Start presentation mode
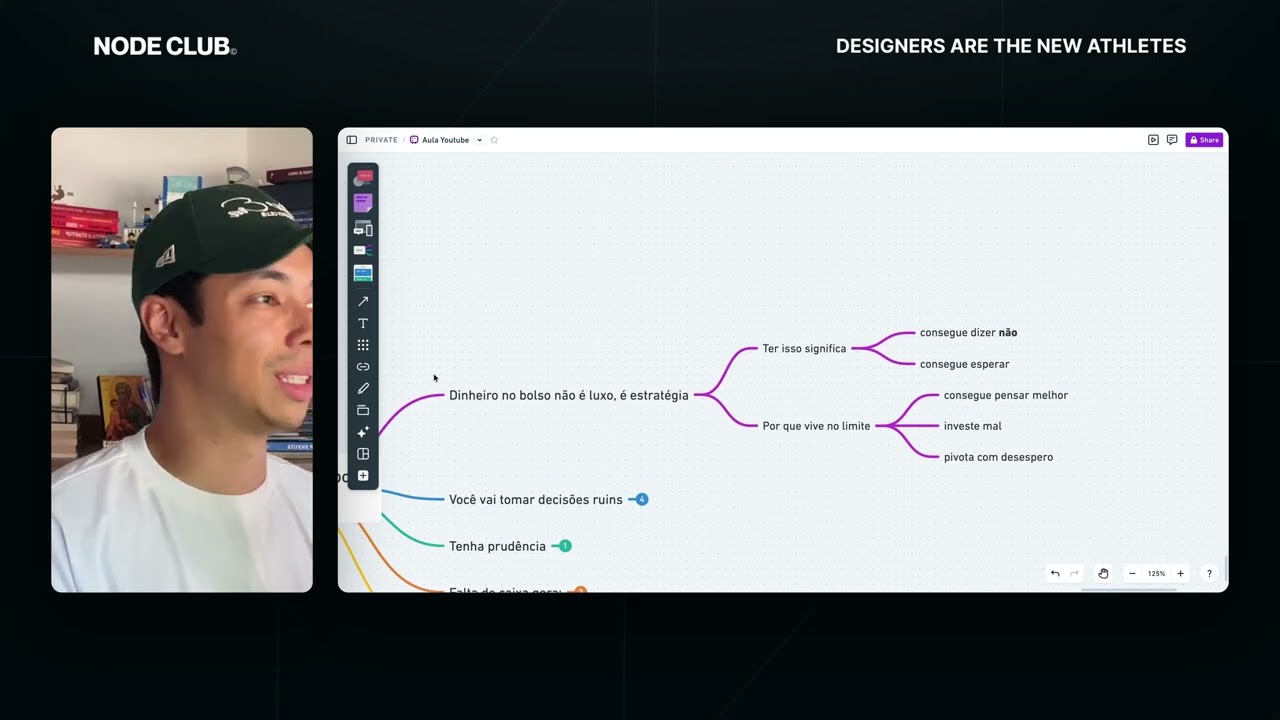1280x720 pixels. 1153,140
